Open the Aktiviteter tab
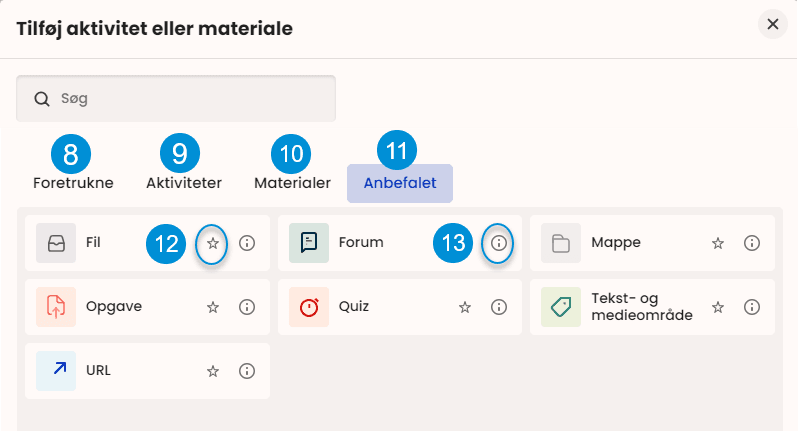This screenshot has height=431, width=798. (184, 183)
